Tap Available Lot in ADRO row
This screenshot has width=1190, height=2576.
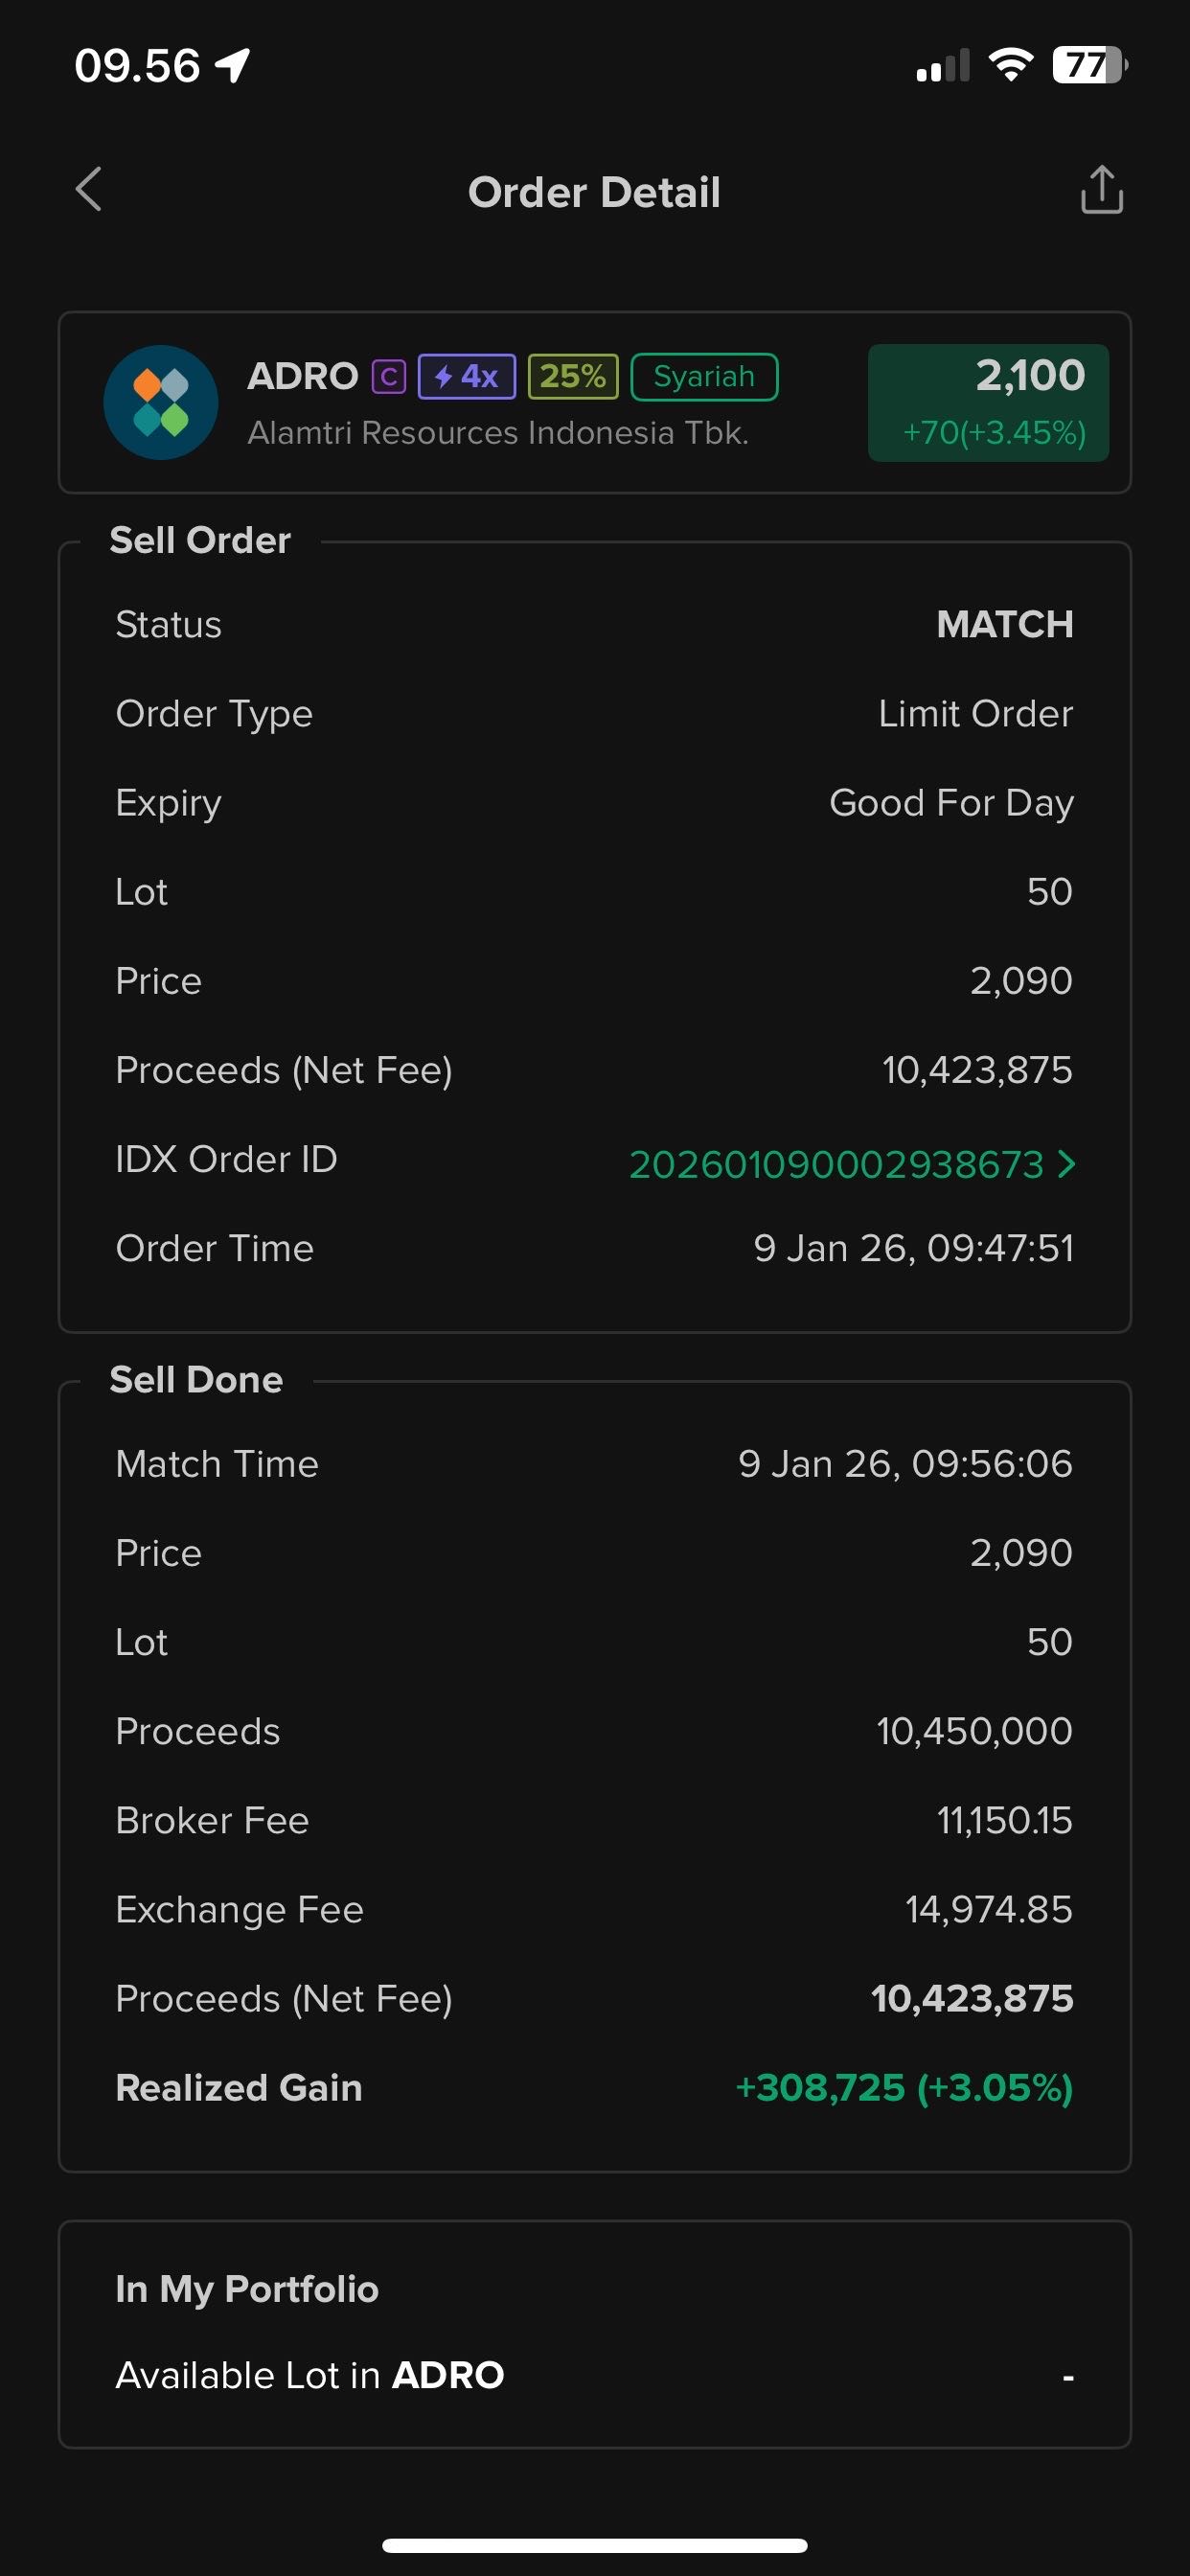(x=594, y=2375)
